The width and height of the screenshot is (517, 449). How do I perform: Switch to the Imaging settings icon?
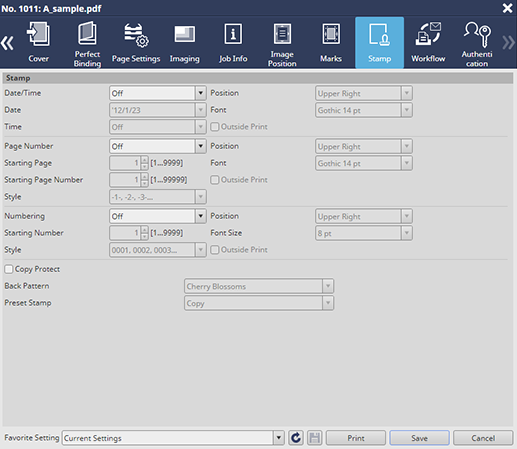(x=185, y=43)
